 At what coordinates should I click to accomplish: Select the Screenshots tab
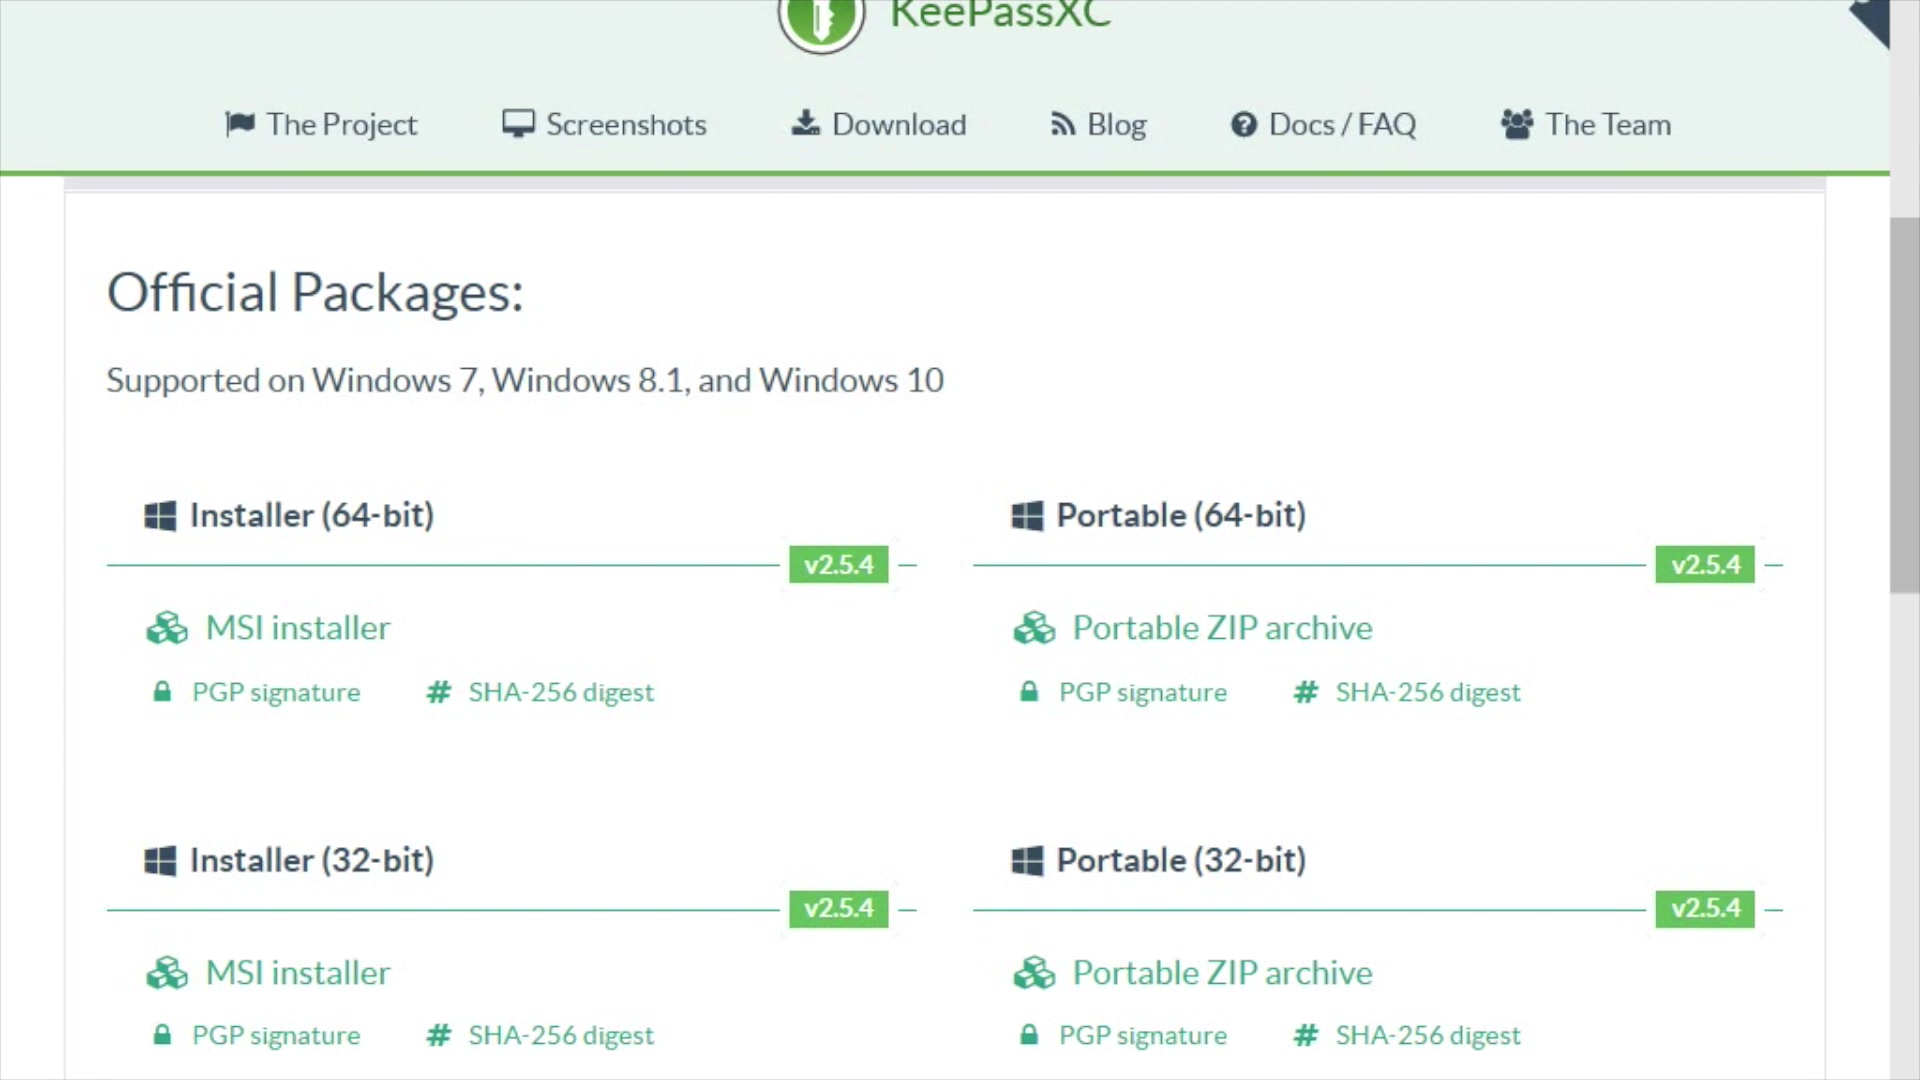[x=607, y=124]
